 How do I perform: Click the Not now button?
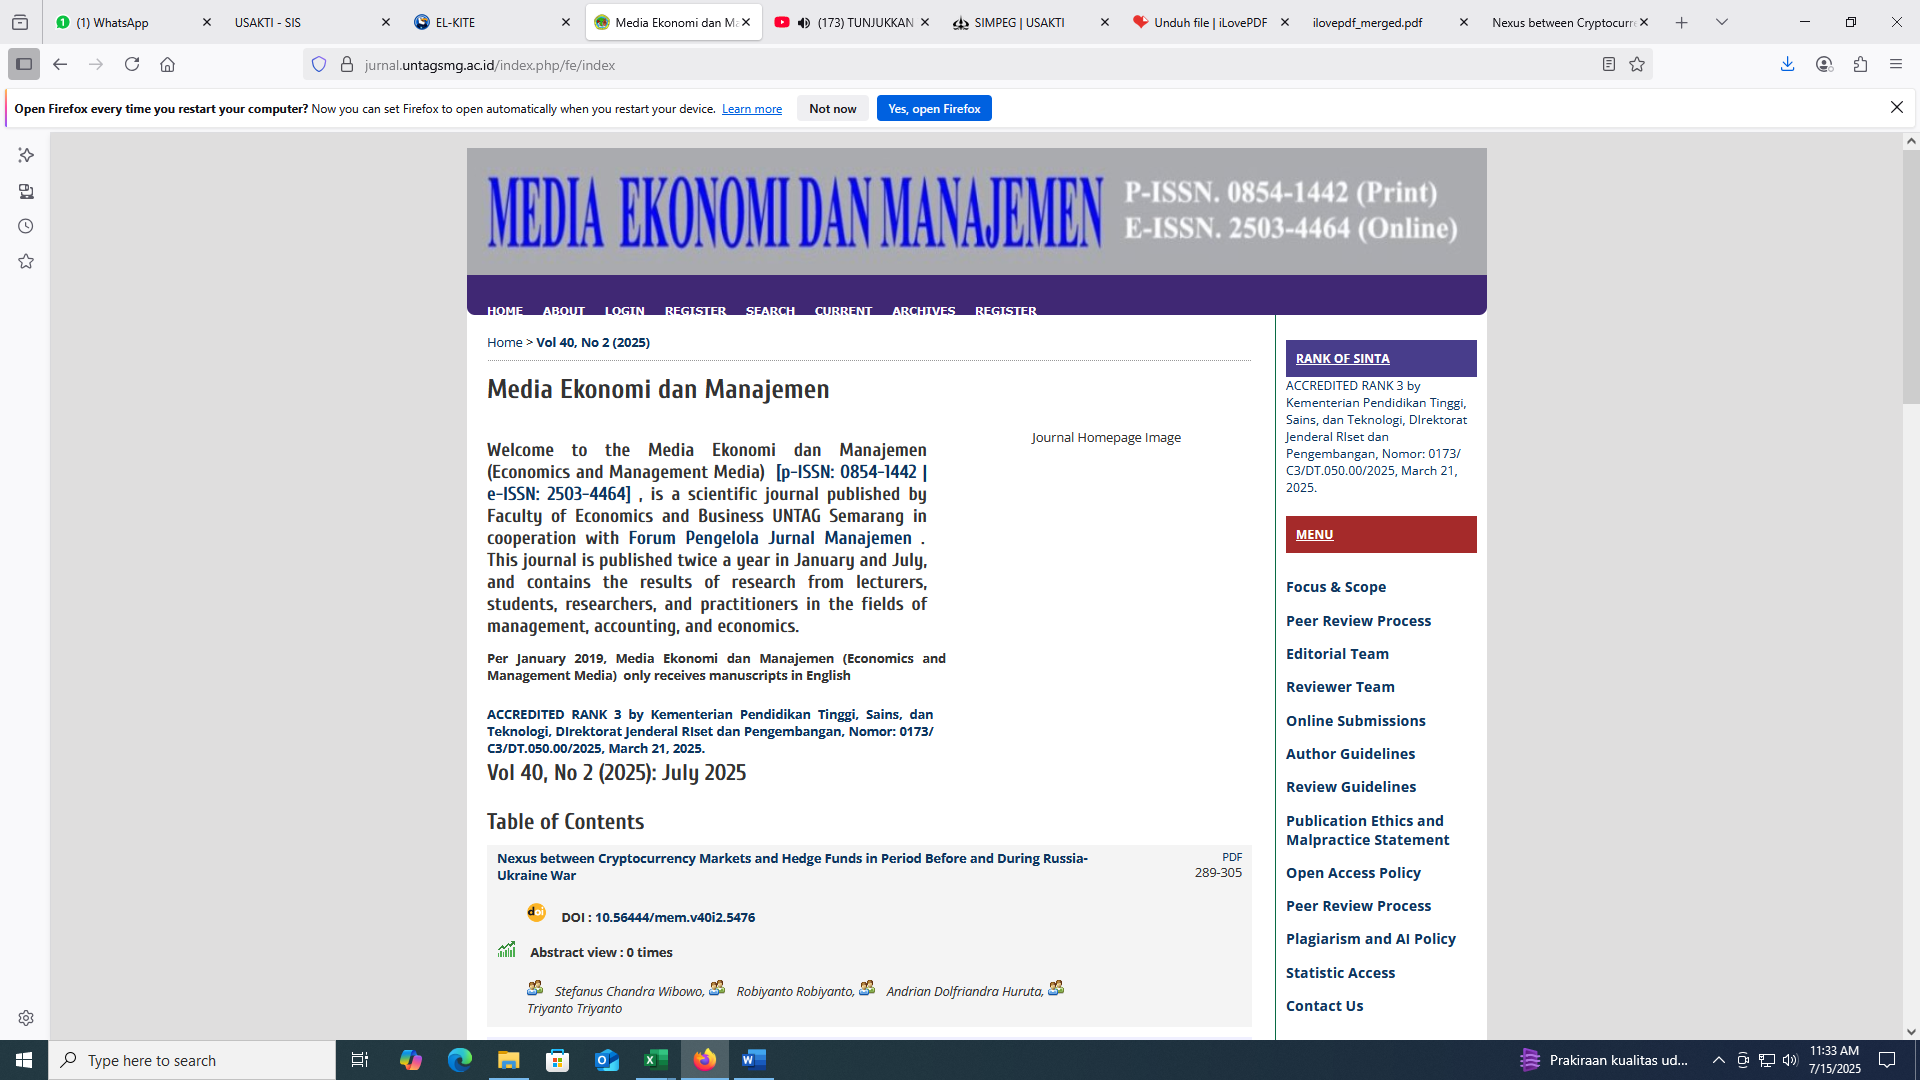pos(833,108)
